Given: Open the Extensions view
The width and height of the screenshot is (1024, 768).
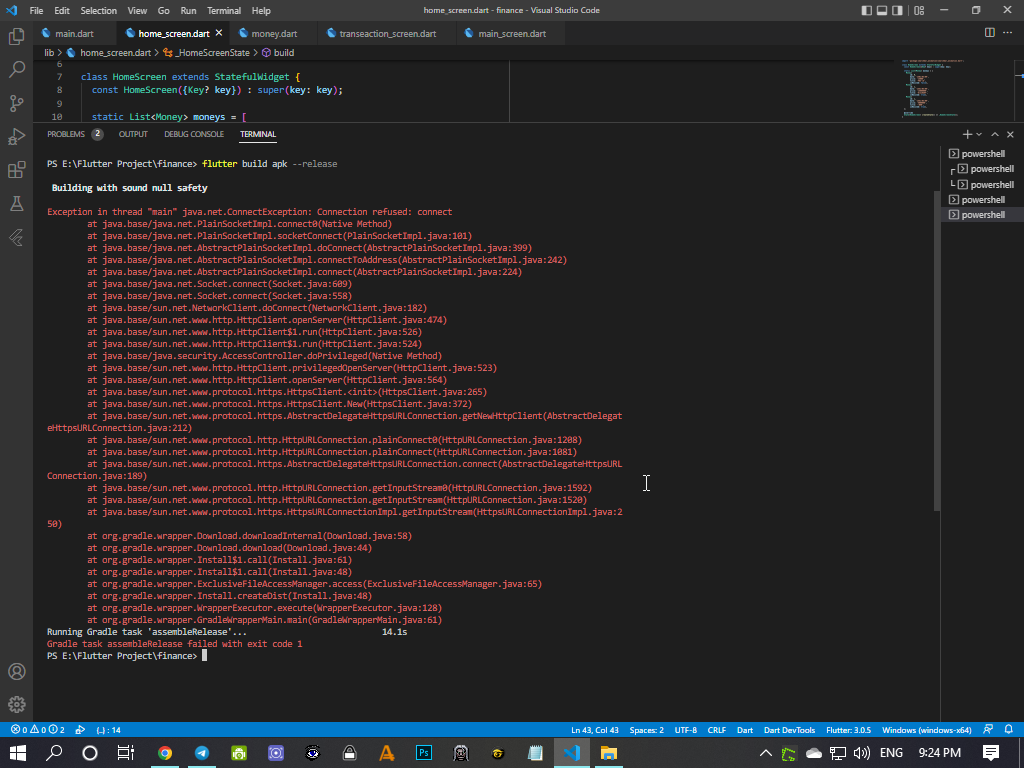Looking at the screenshot, I should (x=16, y=170).
